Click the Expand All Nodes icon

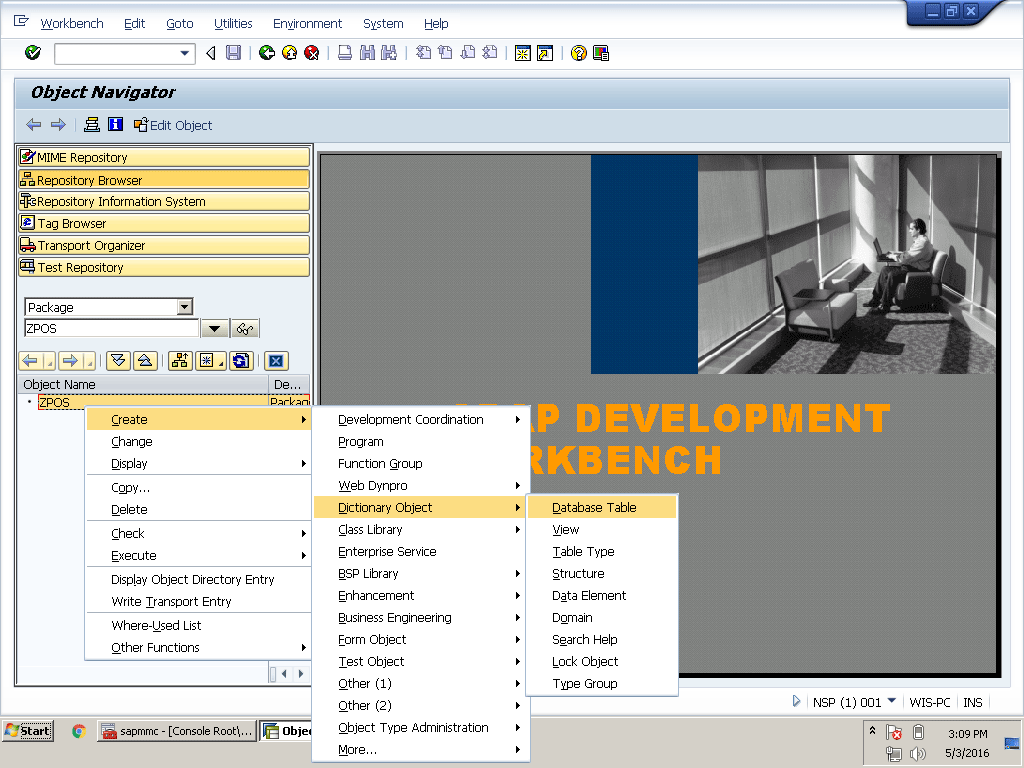pyautogui.click(x=118, y=360)
